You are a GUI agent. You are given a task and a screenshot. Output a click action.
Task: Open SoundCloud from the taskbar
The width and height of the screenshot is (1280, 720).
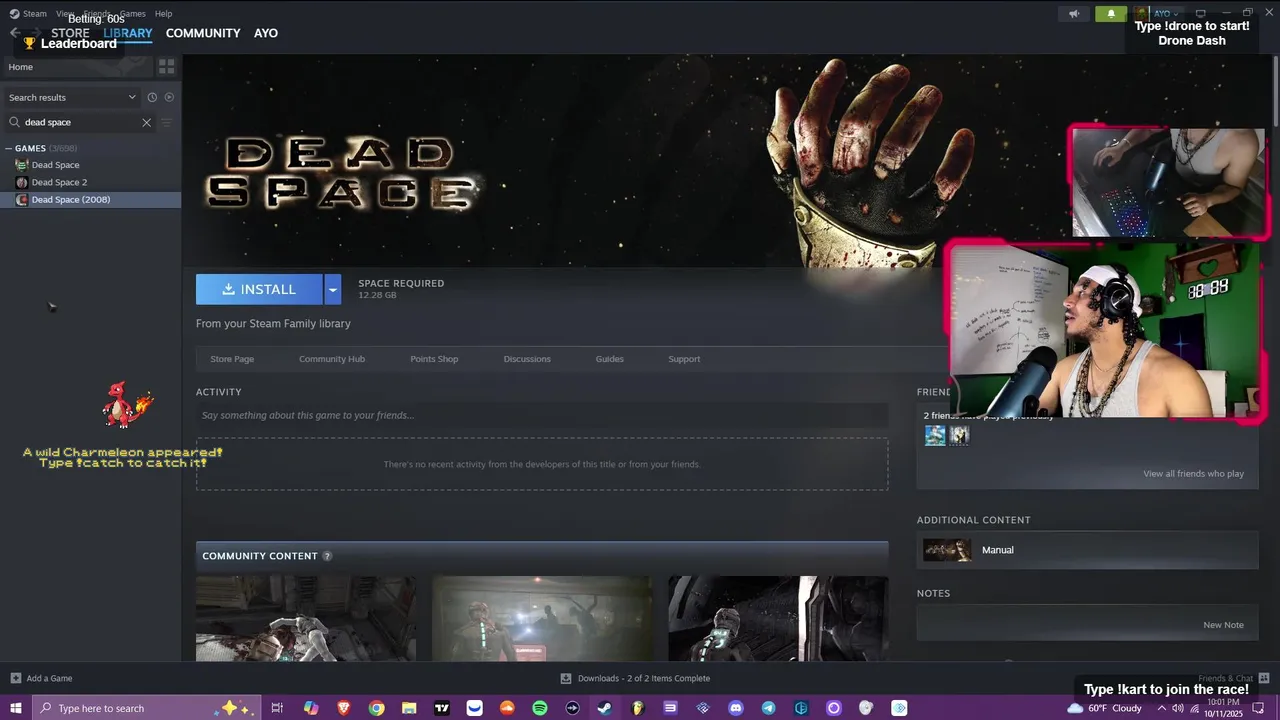(x=507, y=708)
